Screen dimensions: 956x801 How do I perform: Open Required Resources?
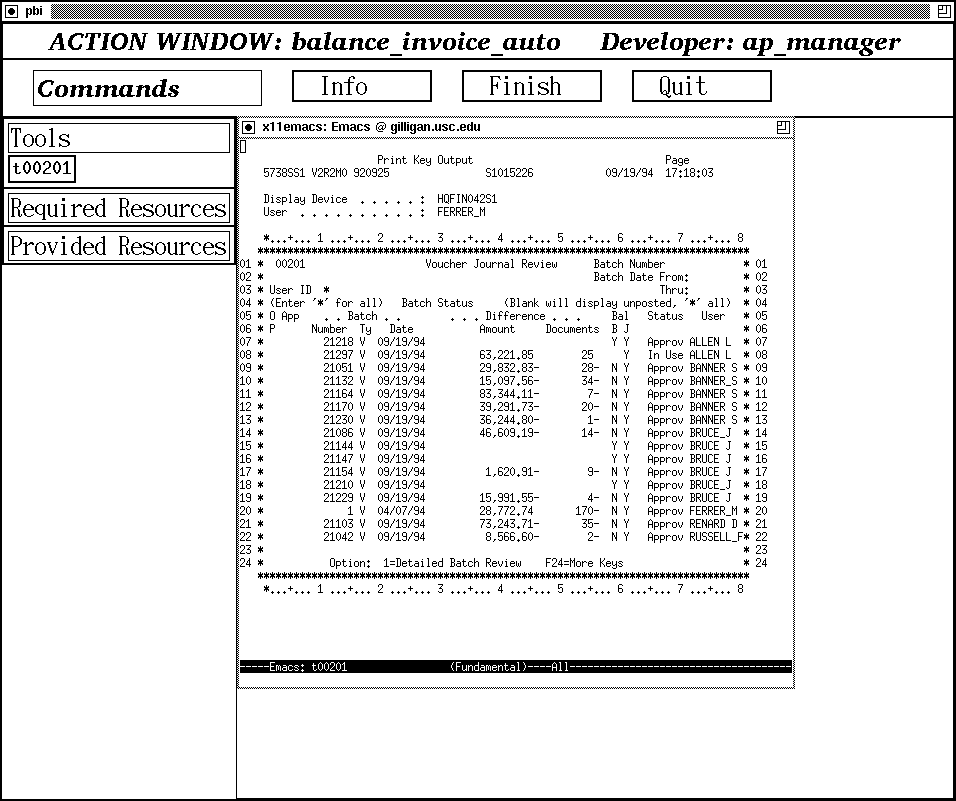coord(119,208)
